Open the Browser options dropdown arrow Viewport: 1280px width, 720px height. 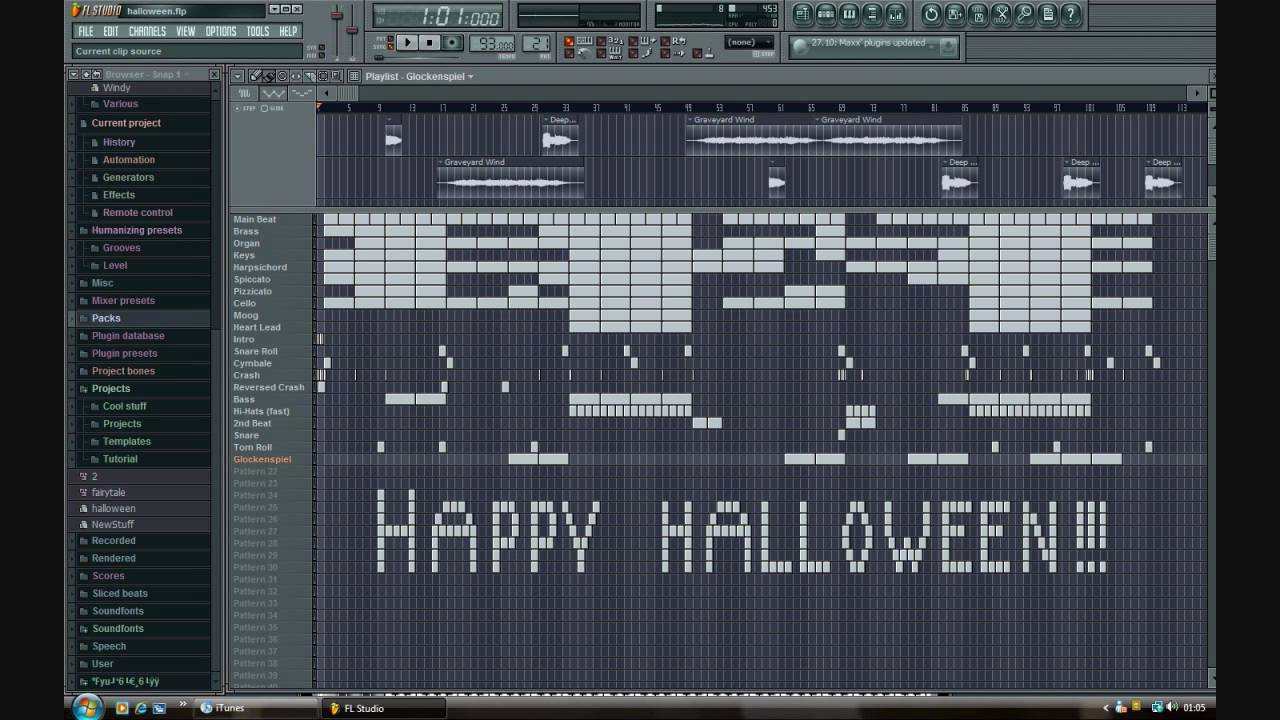tap(73, 75)
